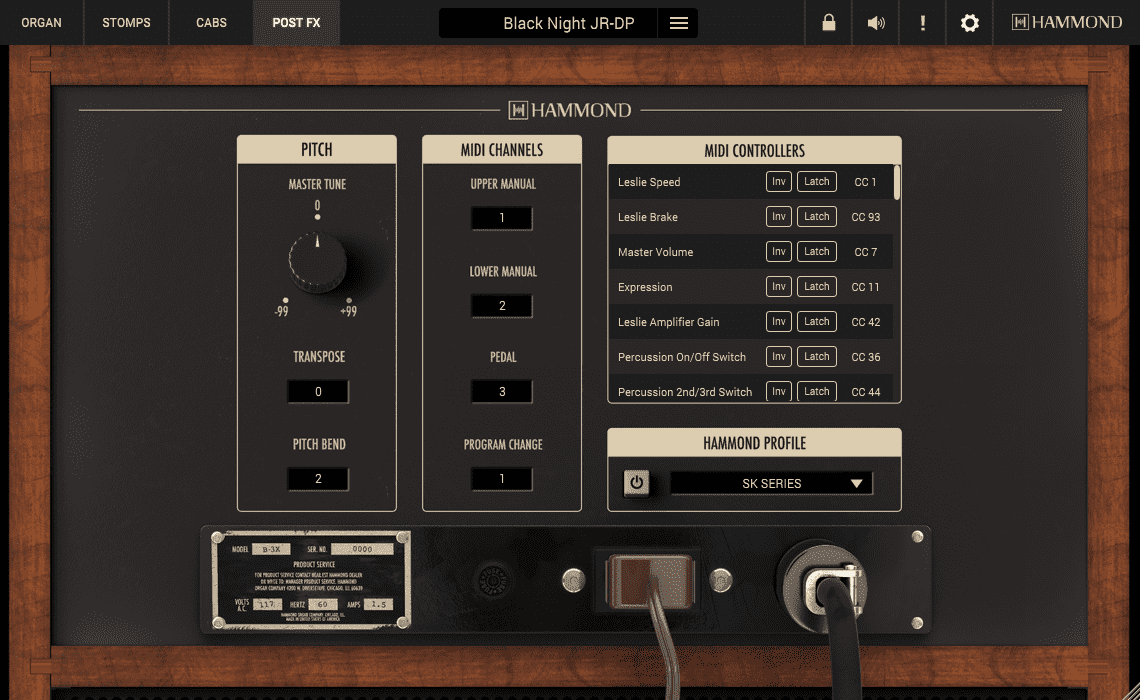The image size is (1140, 700).
Task: Select the Leslie Amplifier Gain row label
Action: (x=668, y=322)
